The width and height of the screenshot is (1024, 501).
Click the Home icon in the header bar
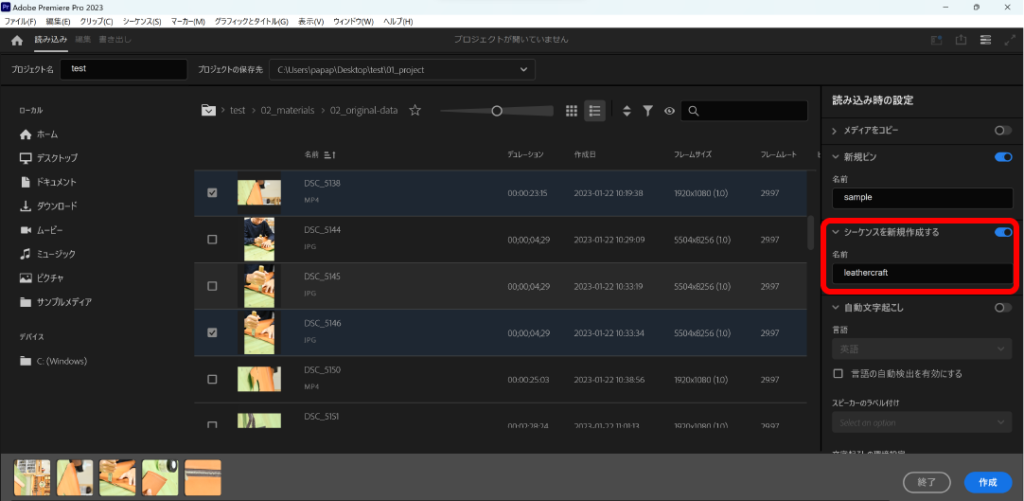point(16,40)
